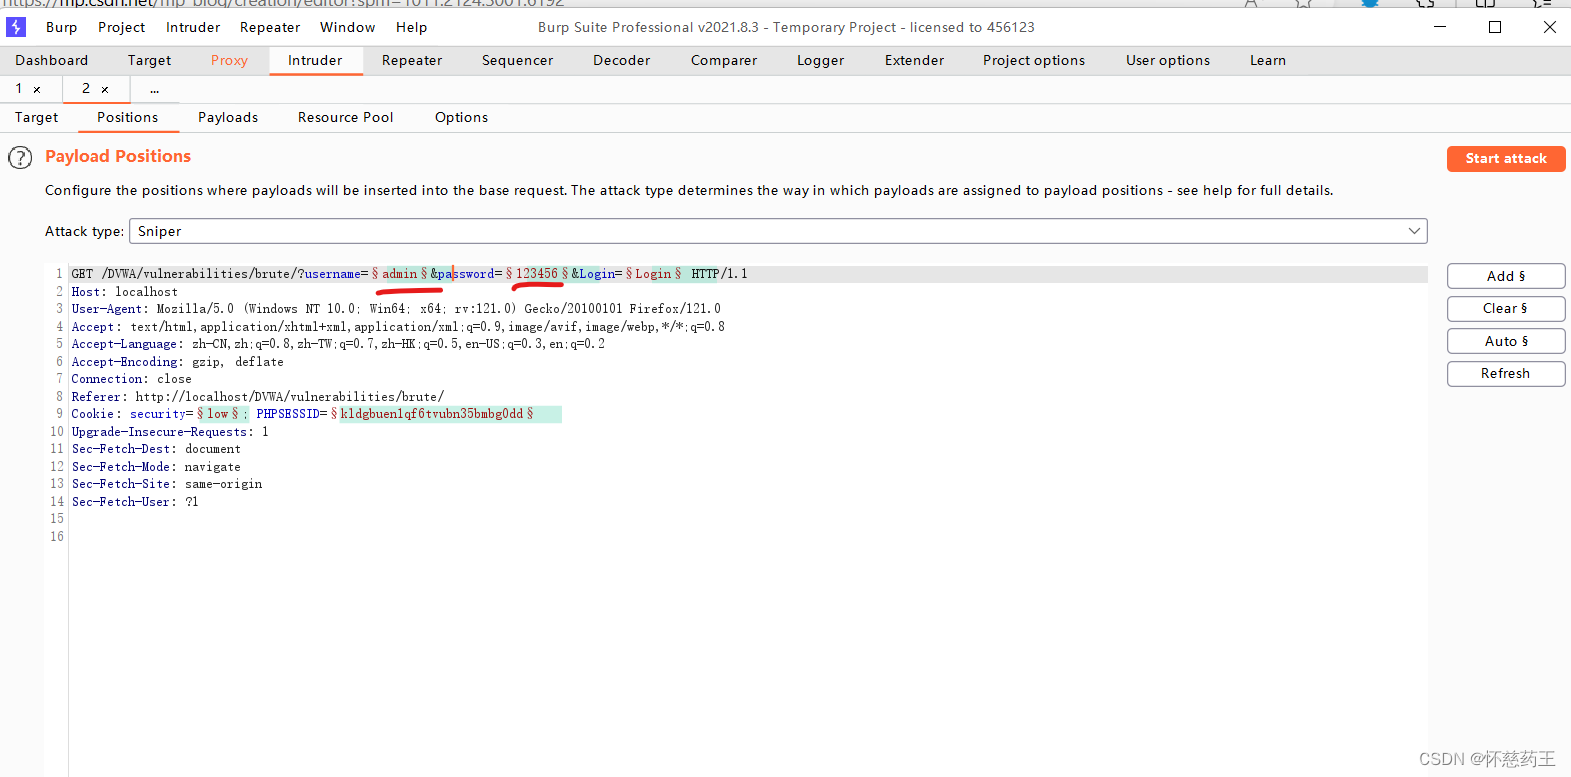Image resolution: width=1571 pixels, height=777 pixels.
Task: Switch to the Logger tab
Action: (820, 60)
